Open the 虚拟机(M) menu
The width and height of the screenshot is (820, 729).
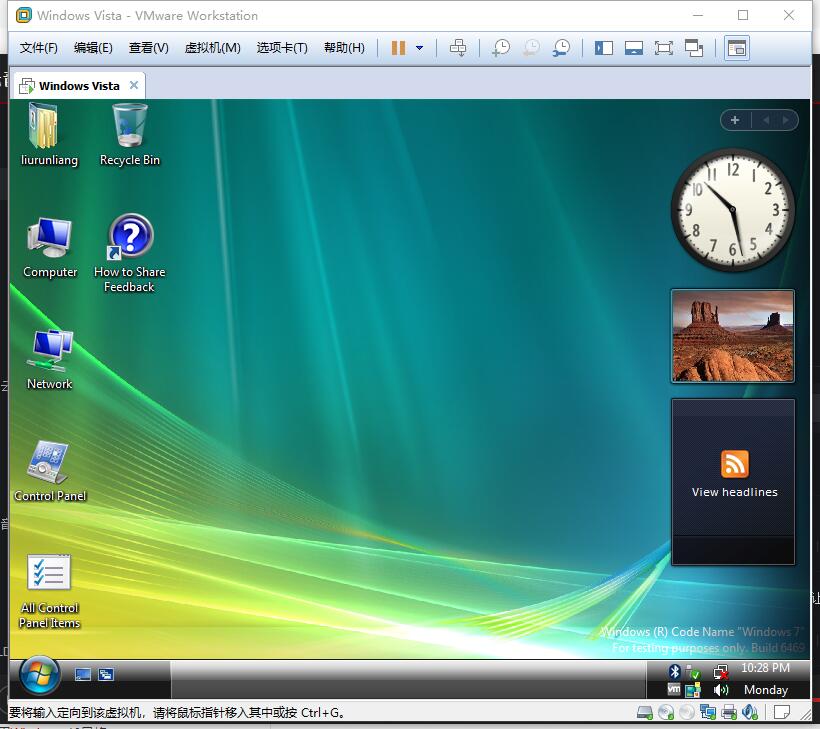click(212, 48)
